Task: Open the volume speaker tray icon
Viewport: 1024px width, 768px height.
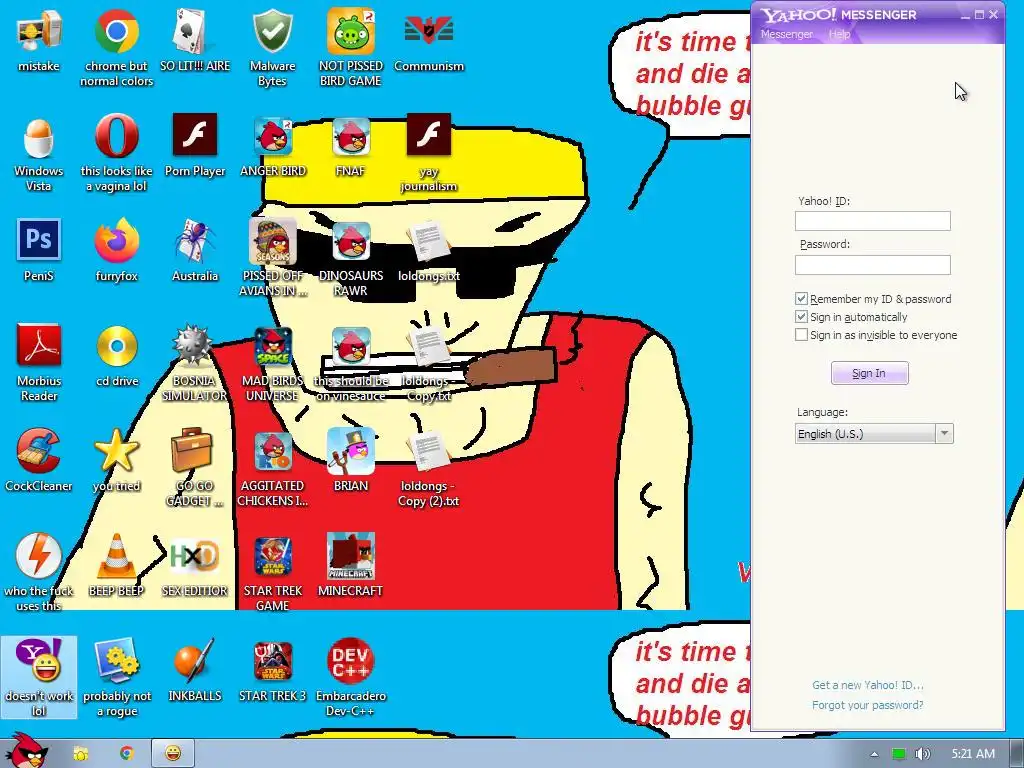Action: (922, 754)
